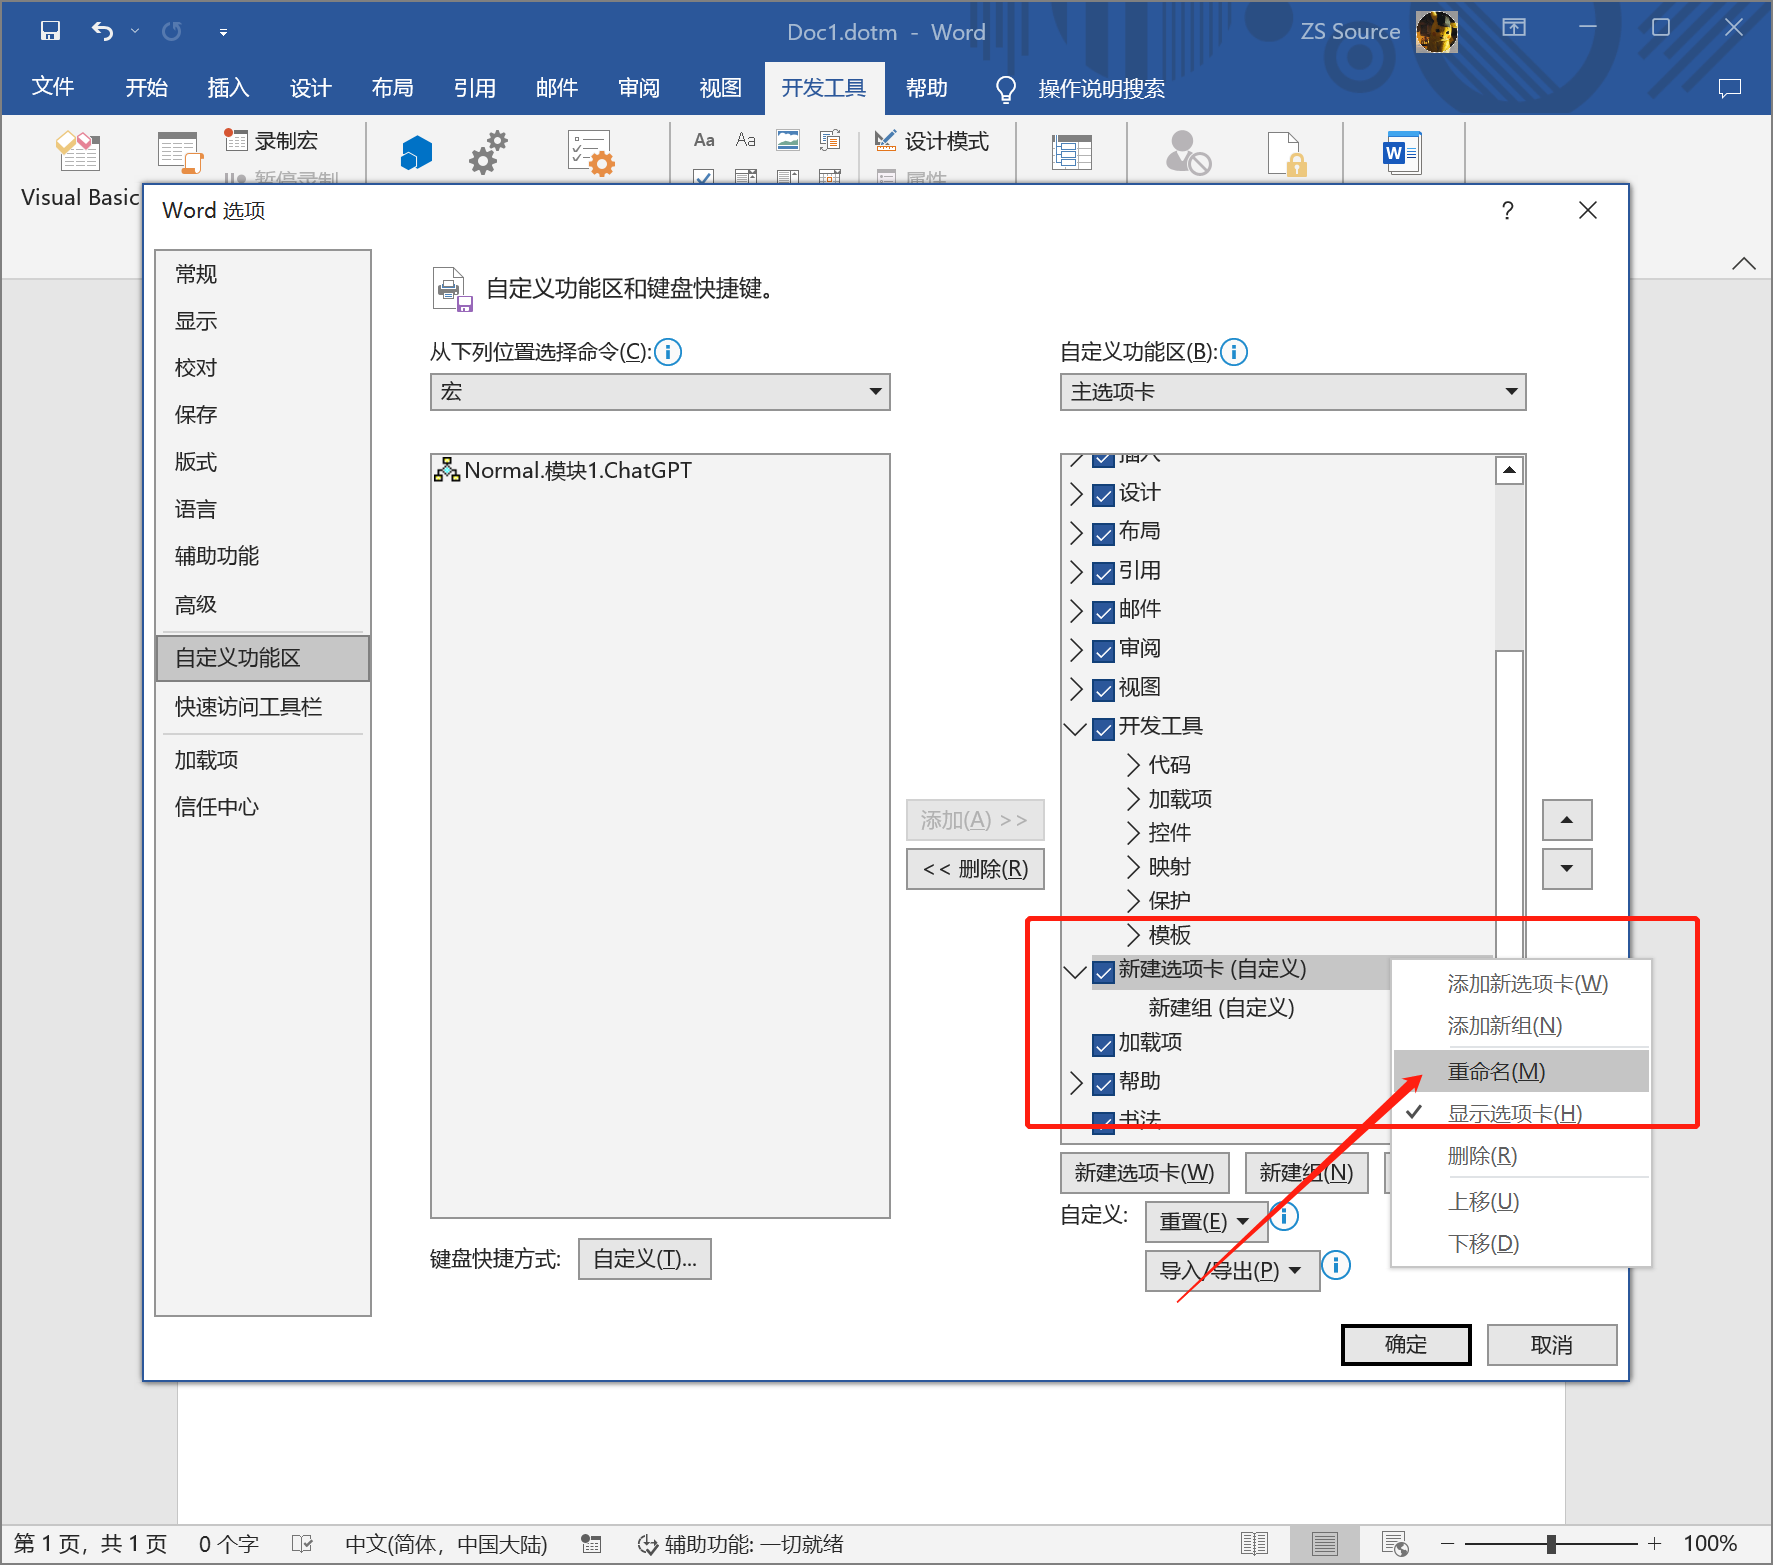Uncheck the 帮助 tab checkbox
This screenshot has height=1565, width=1773.
pos(1103,1084)
